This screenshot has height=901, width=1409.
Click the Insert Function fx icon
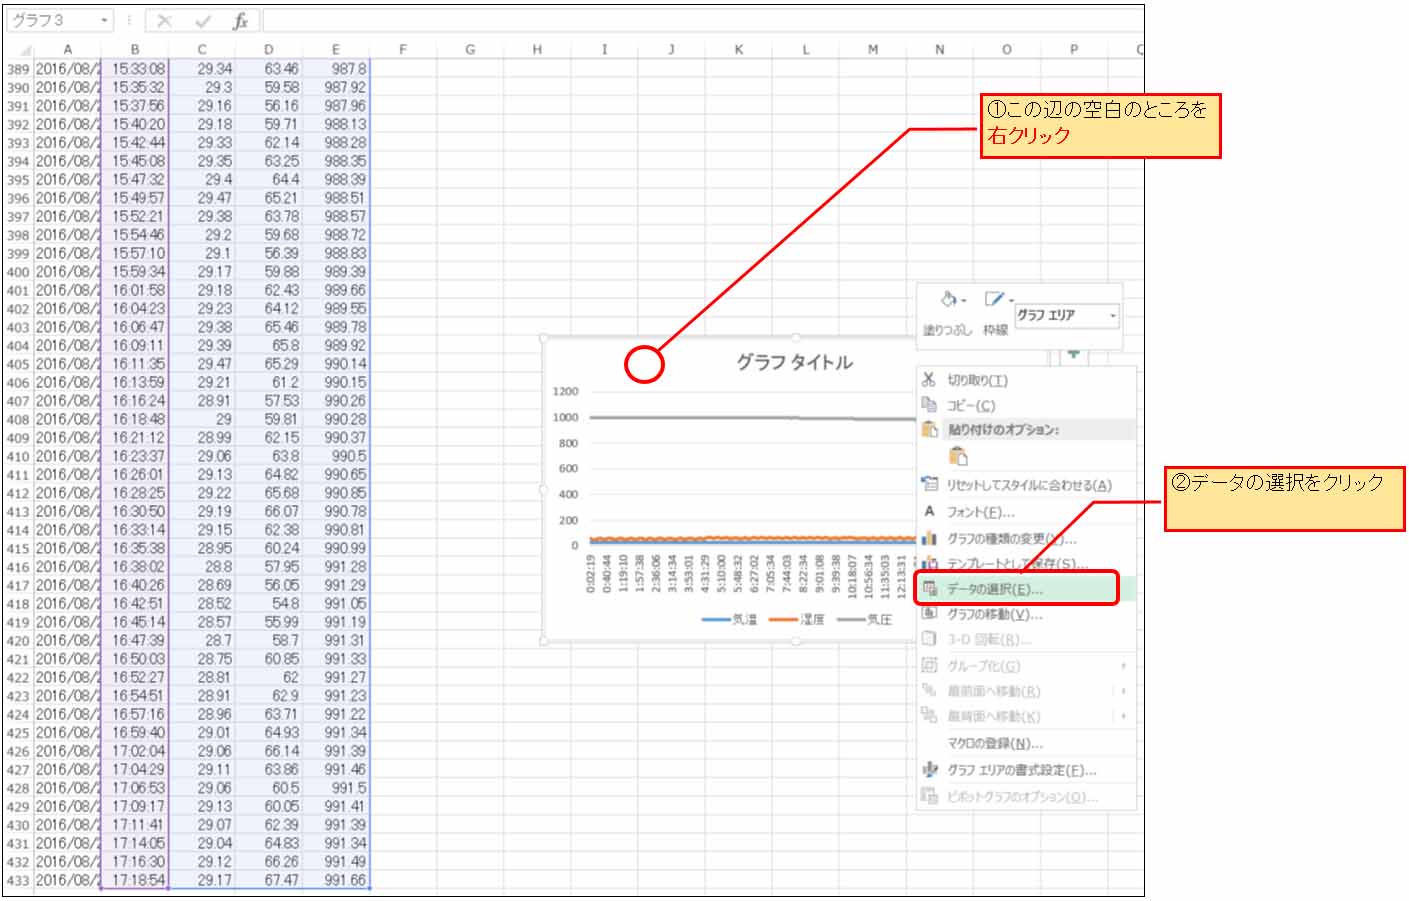240,21
